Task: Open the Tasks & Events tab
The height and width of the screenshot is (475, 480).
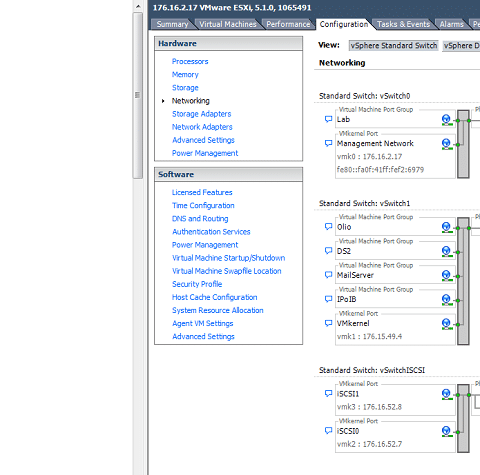Action: (x=403, y=24)
